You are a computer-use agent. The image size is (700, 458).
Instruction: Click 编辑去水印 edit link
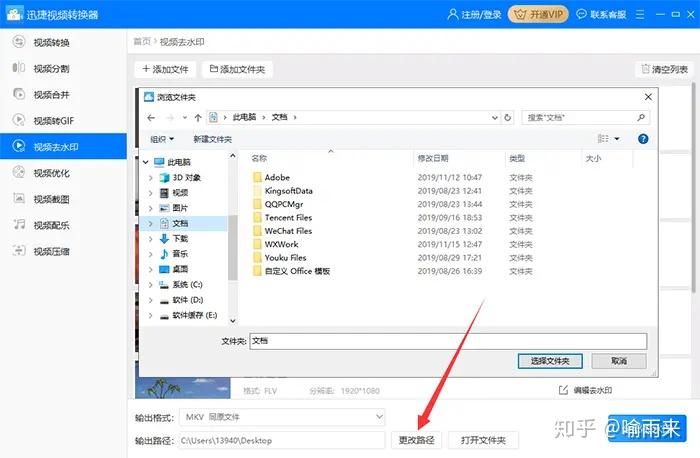pos(585,391)
